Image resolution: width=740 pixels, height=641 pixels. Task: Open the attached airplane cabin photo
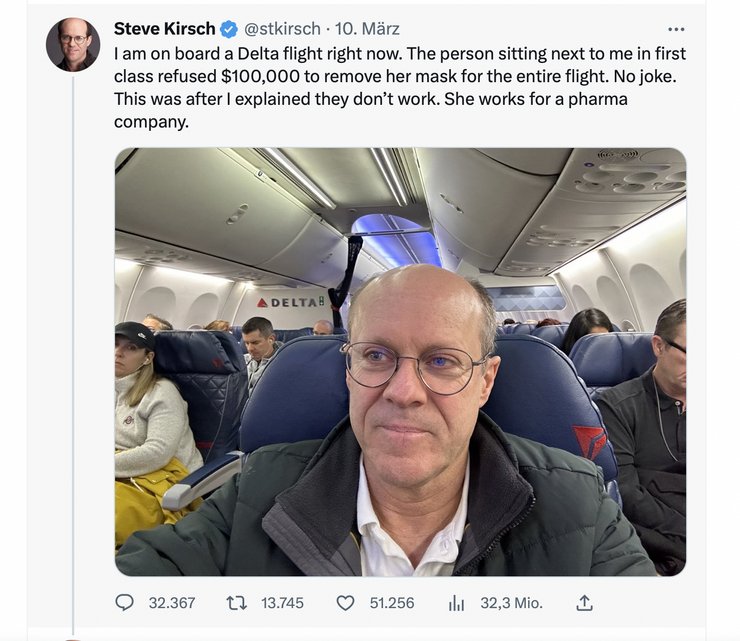[400, 362]
